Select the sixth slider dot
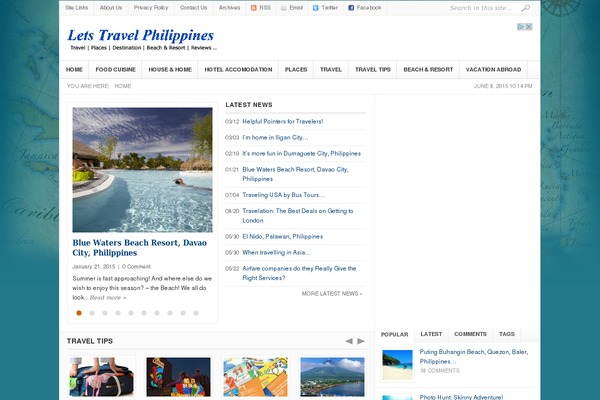Image resolution: width=600 pixels, height=400 pixels. [x=144, y=313]
